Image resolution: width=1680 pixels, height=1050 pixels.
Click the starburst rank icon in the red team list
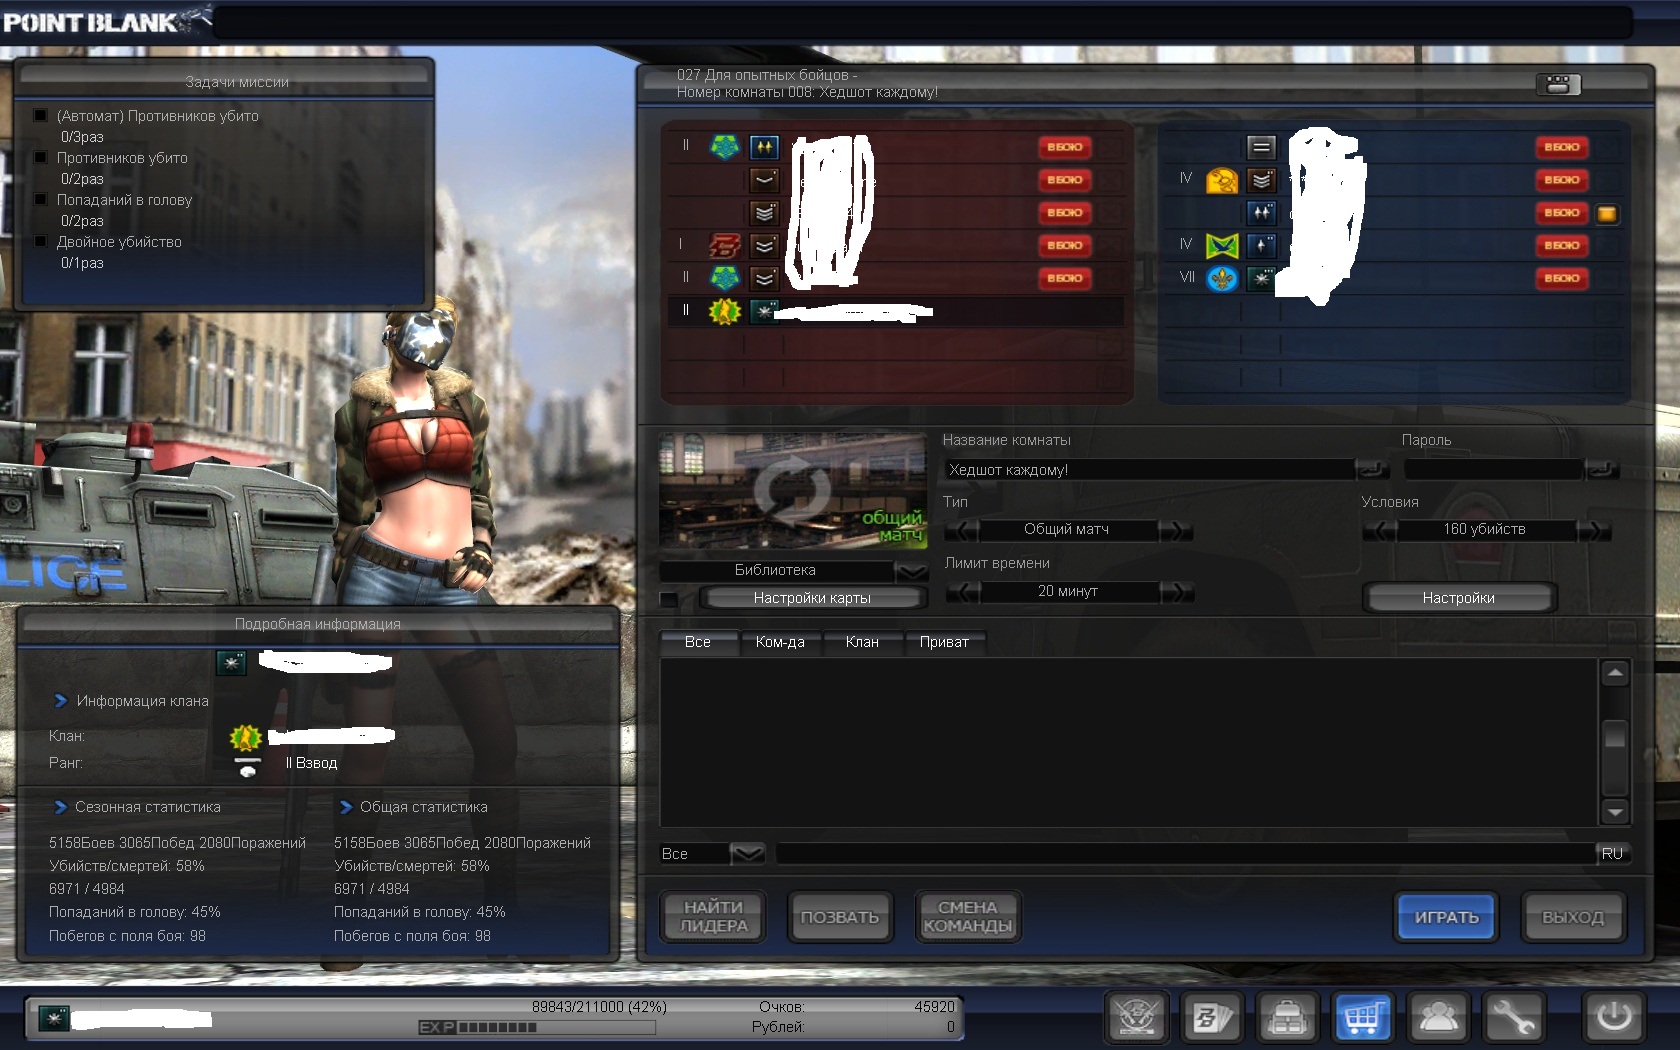click(764, 311)
